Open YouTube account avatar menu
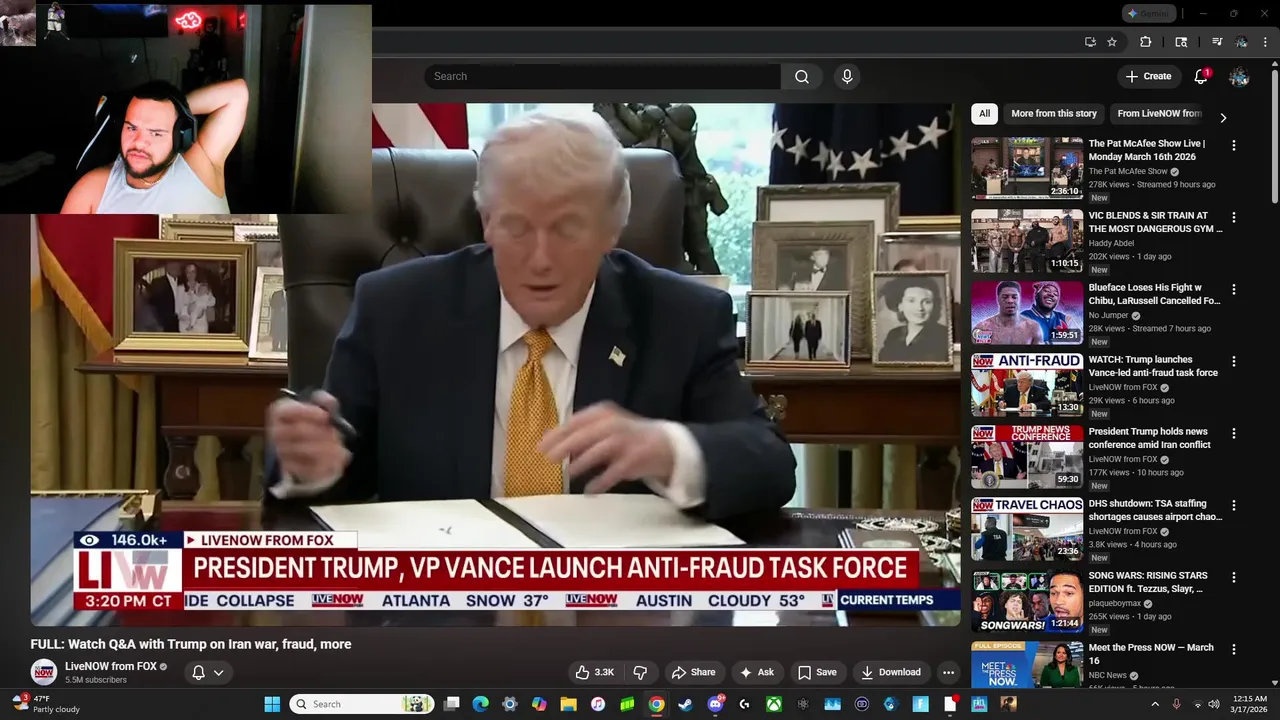Viewport: 1280px width, 720px height. [1239, 77]
